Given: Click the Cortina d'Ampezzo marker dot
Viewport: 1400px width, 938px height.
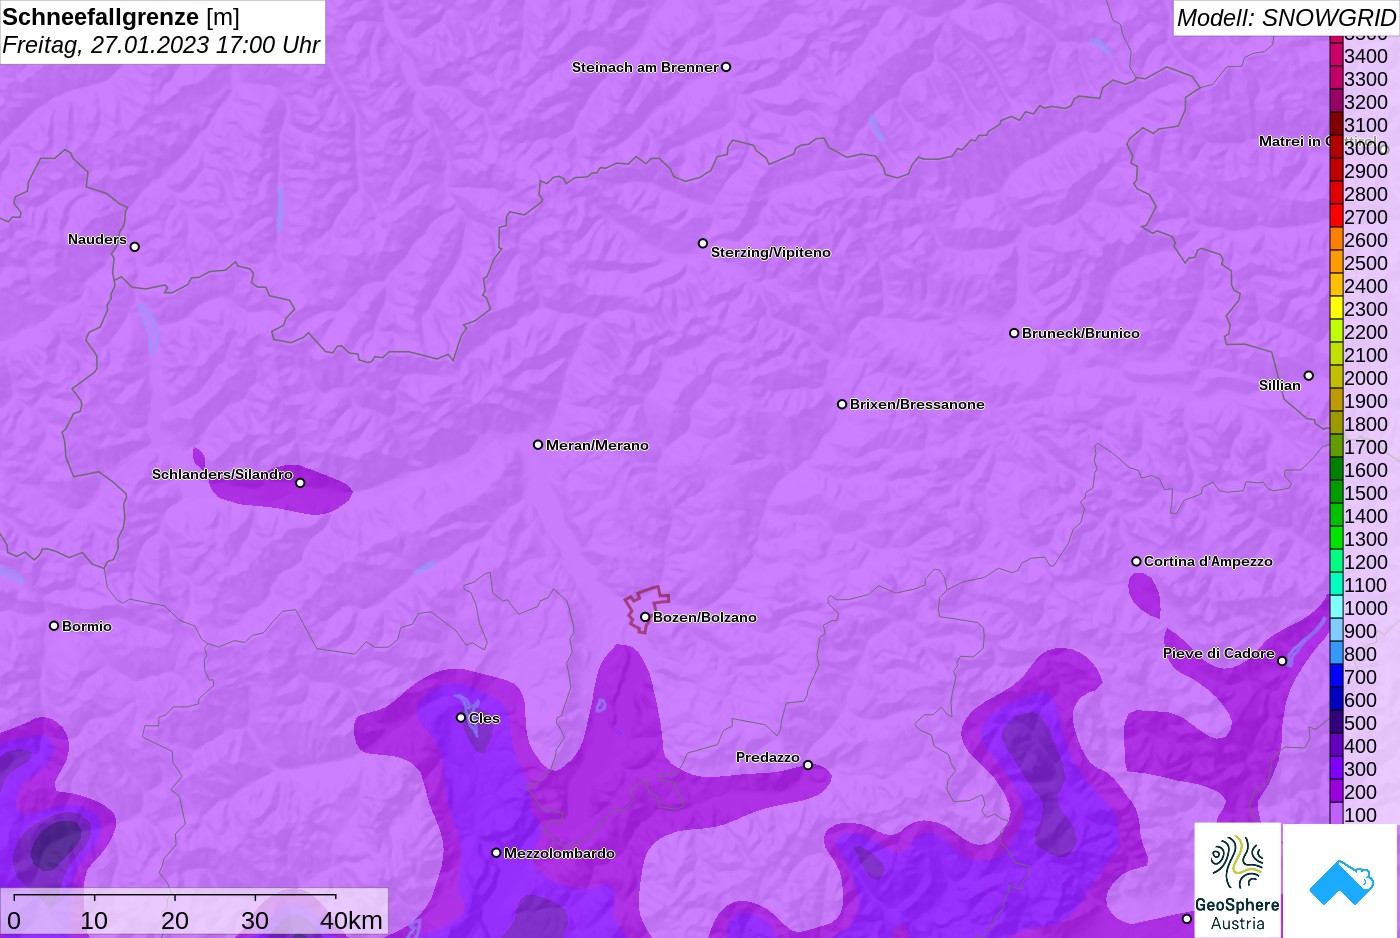Looking at the screenshot, I should [x=1136, y=561].
